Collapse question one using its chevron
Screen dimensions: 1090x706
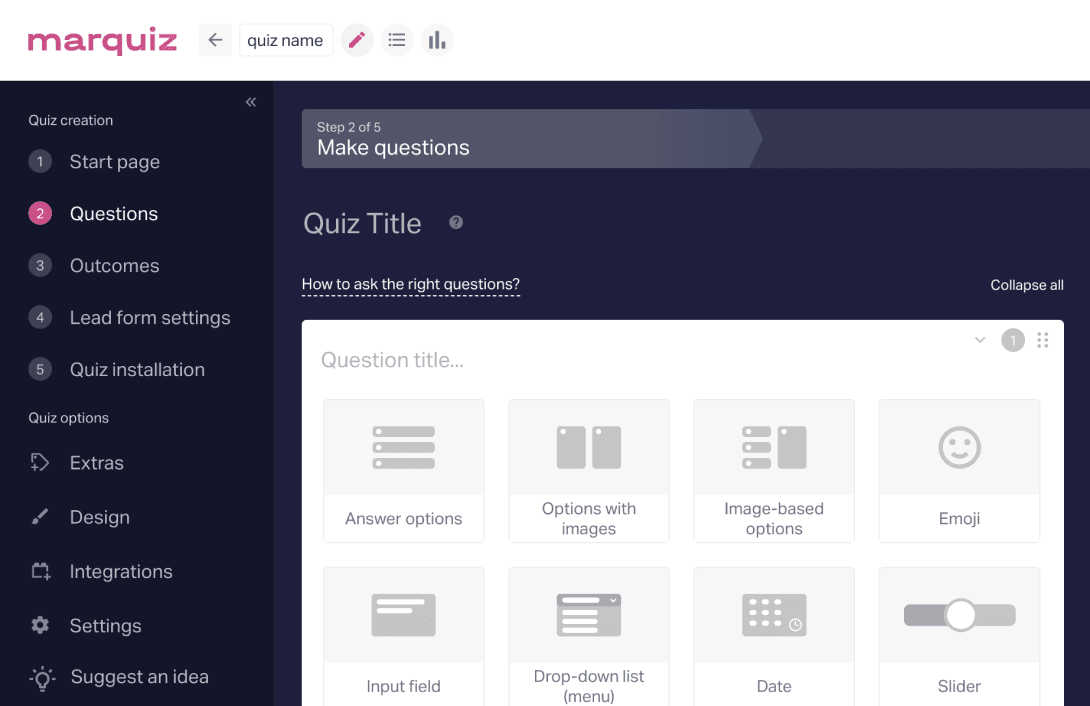click(980, 340)
